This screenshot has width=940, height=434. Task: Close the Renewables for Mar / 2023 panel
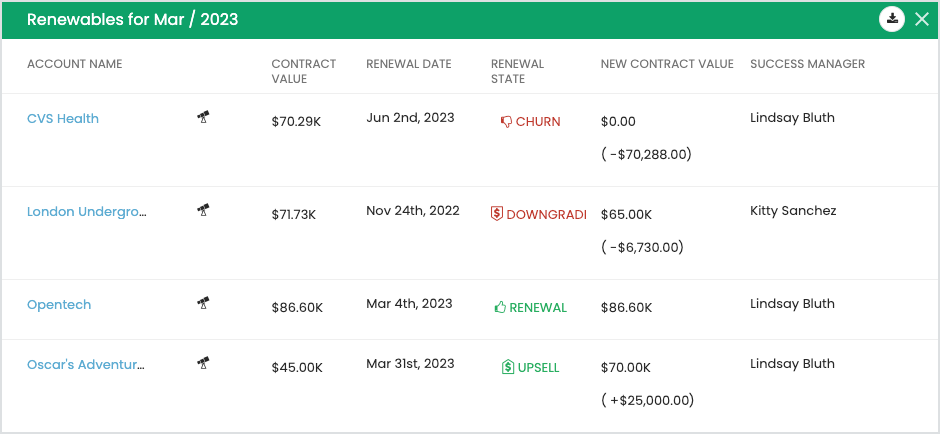[x=922, y=19]
